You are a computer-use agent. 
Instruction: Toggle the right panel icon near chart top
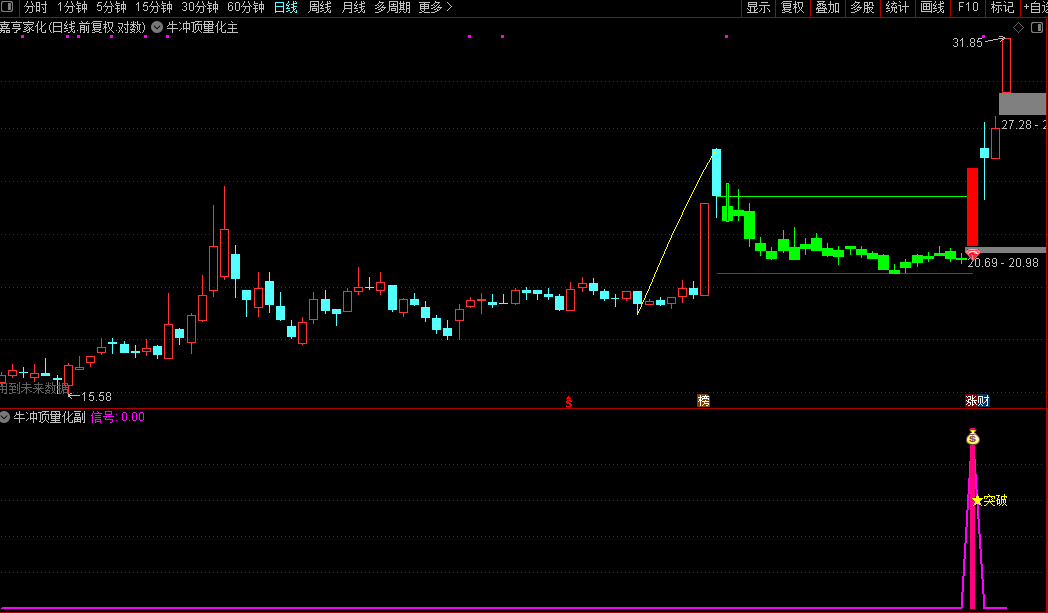pyautogui.click(x=1037, y=27)
